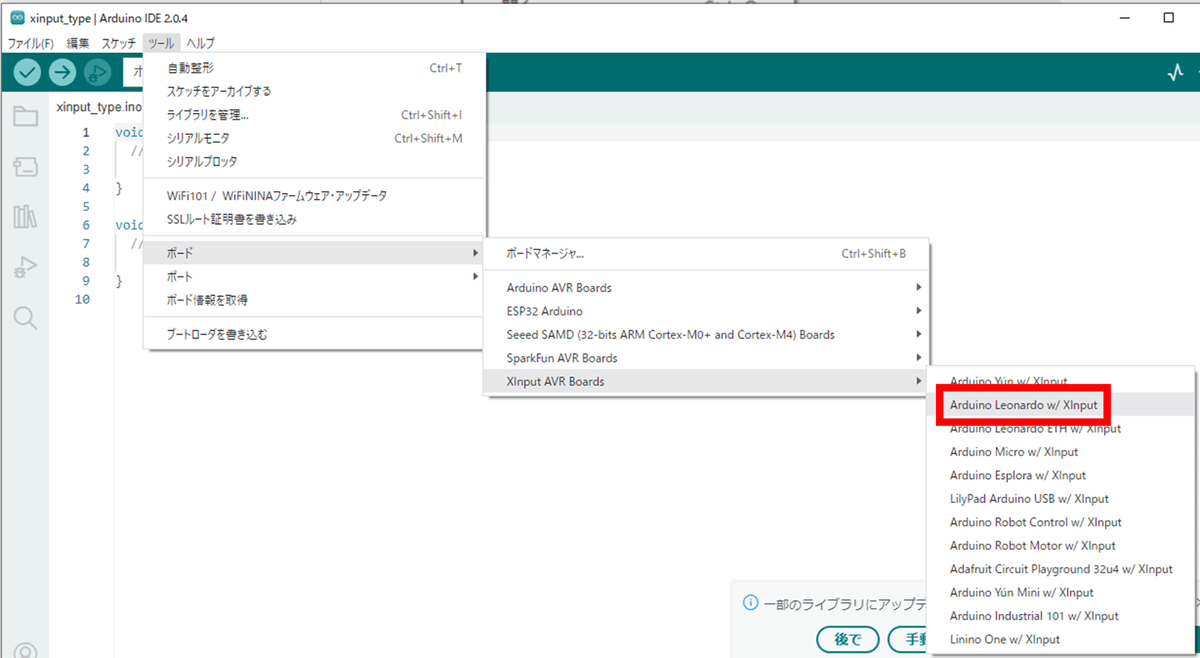Expand XInput AVR Boards submenu
Viewport: 1200px width, 658px height.
[707, 381]
